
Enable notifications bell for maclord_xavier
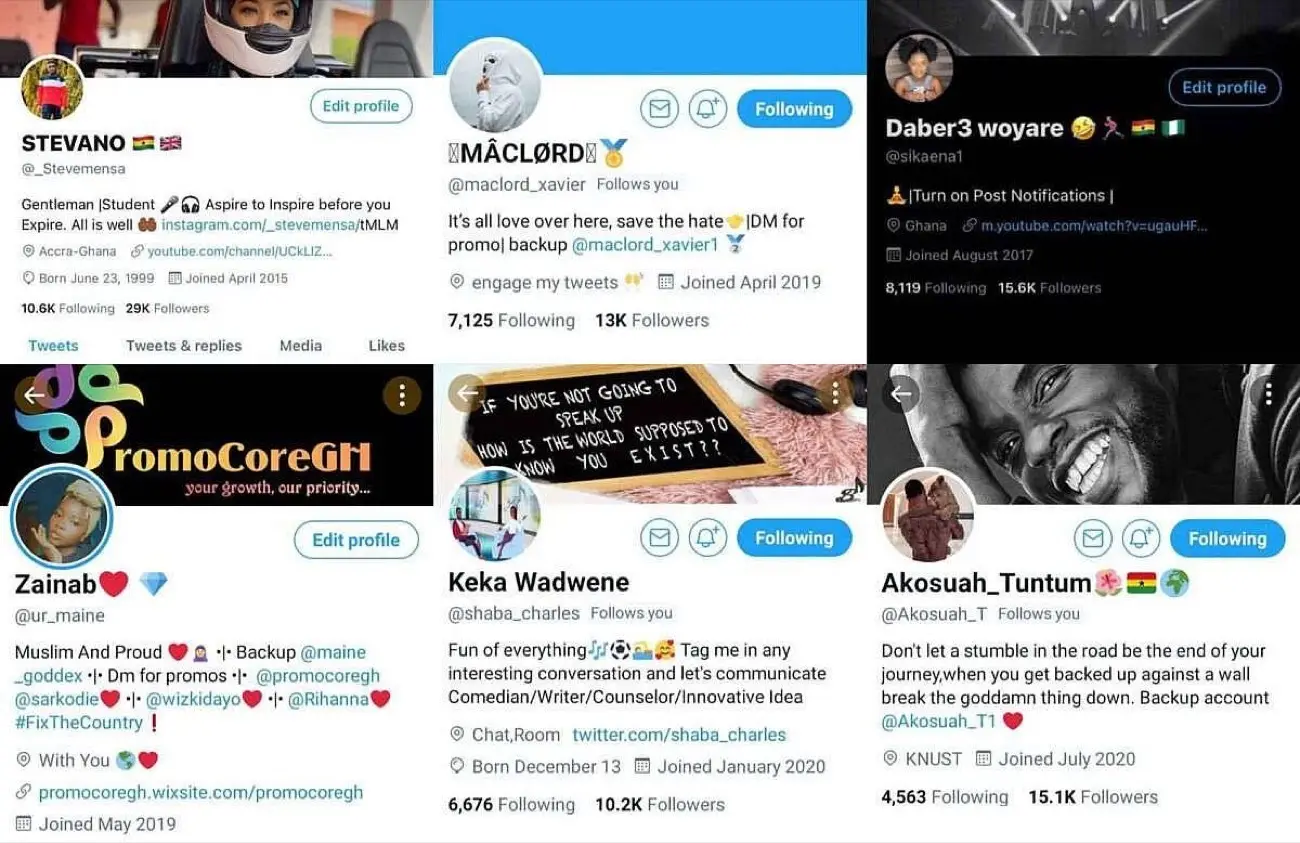click(x=708, y=109)
